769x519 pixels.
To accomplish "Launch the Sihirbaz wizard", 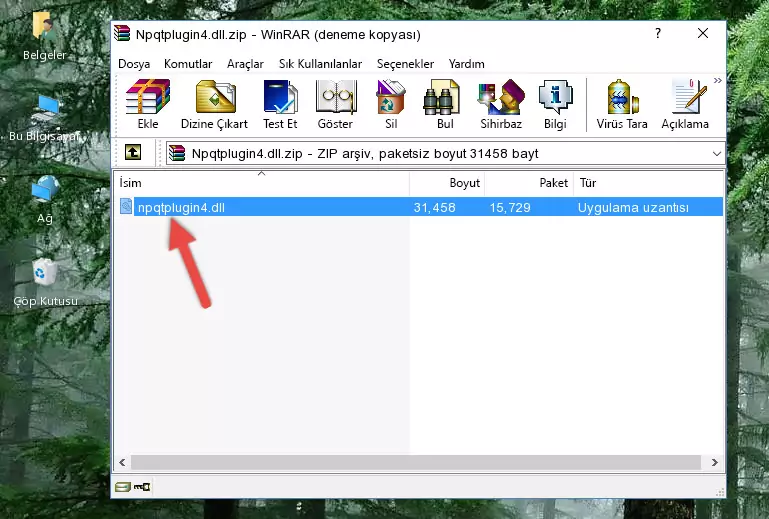I will pos(501,104).
